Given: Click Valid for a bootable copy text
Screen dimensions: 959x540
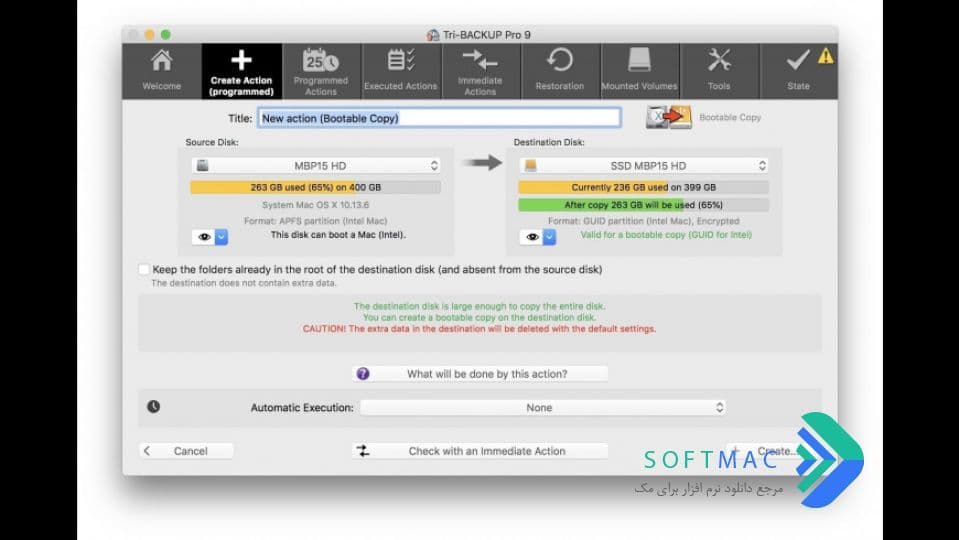Looking at the screenshot, I should [x=666, y=235].
